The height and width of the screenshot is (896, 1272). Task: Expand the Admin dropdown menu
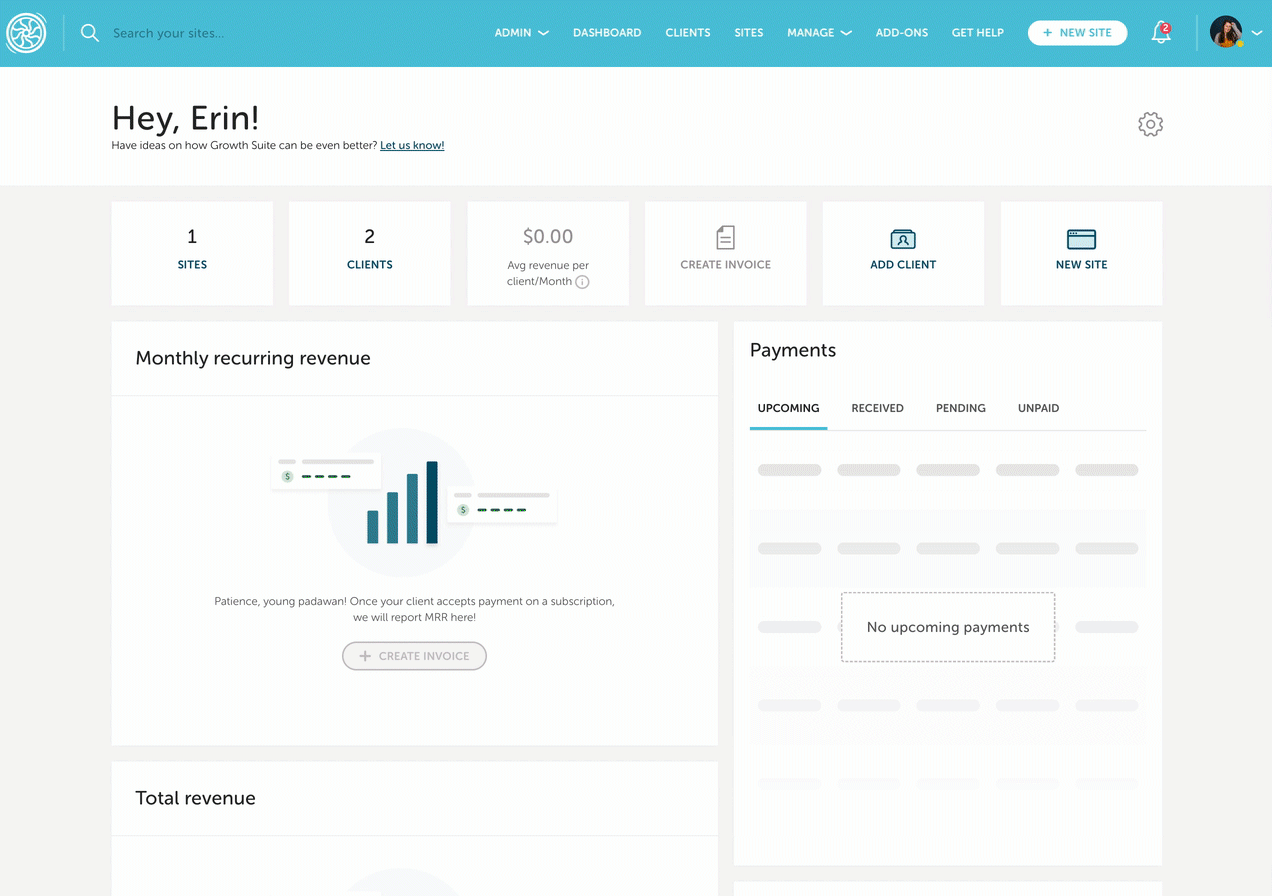pyautogui.click(x=522, y=33)
